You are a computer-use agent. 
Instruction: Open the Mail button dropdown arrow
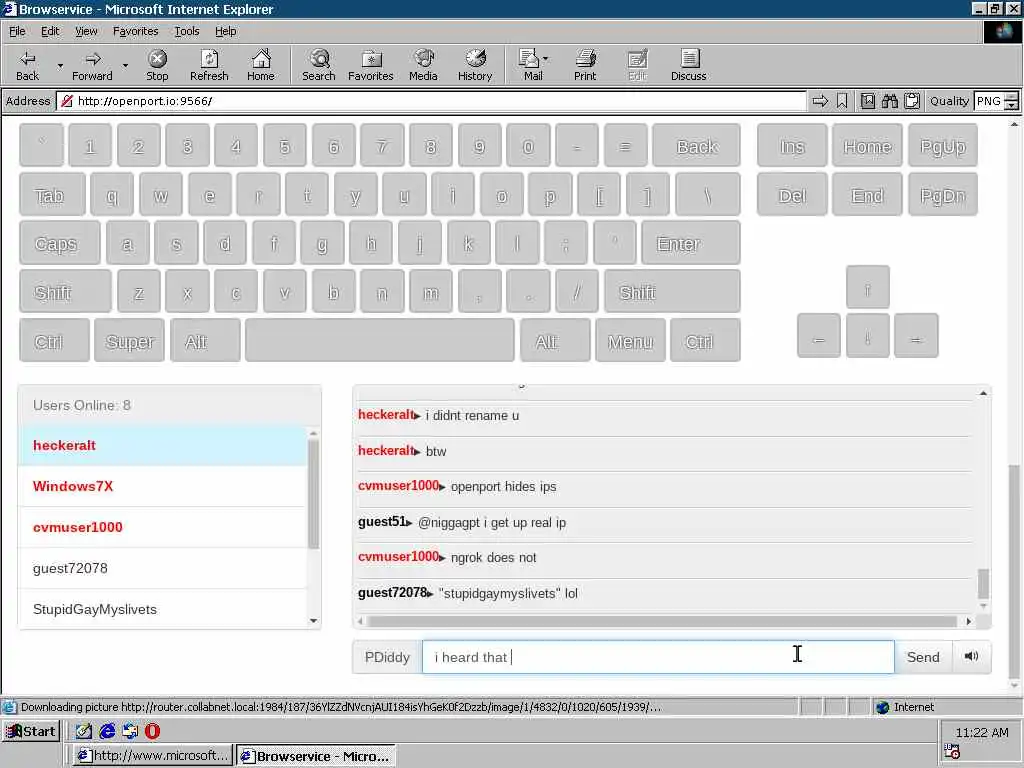tap(545, 59)
